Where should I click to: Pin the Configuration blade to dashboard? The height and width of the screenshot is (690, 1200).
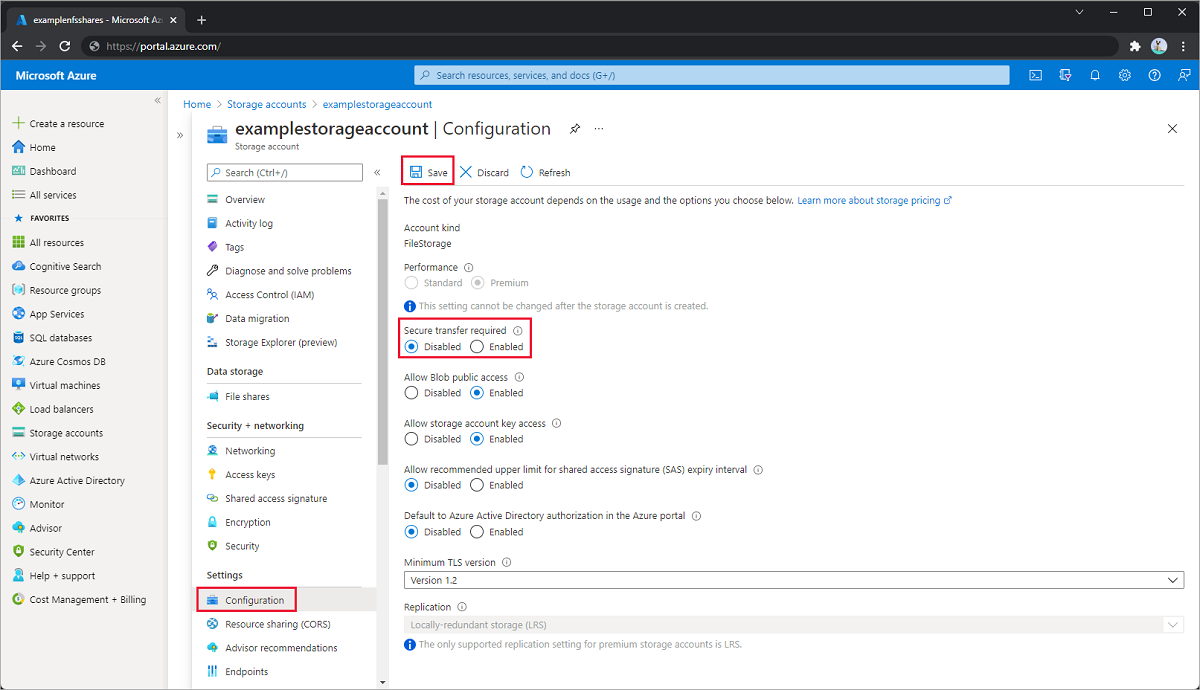tap(575, 129)
